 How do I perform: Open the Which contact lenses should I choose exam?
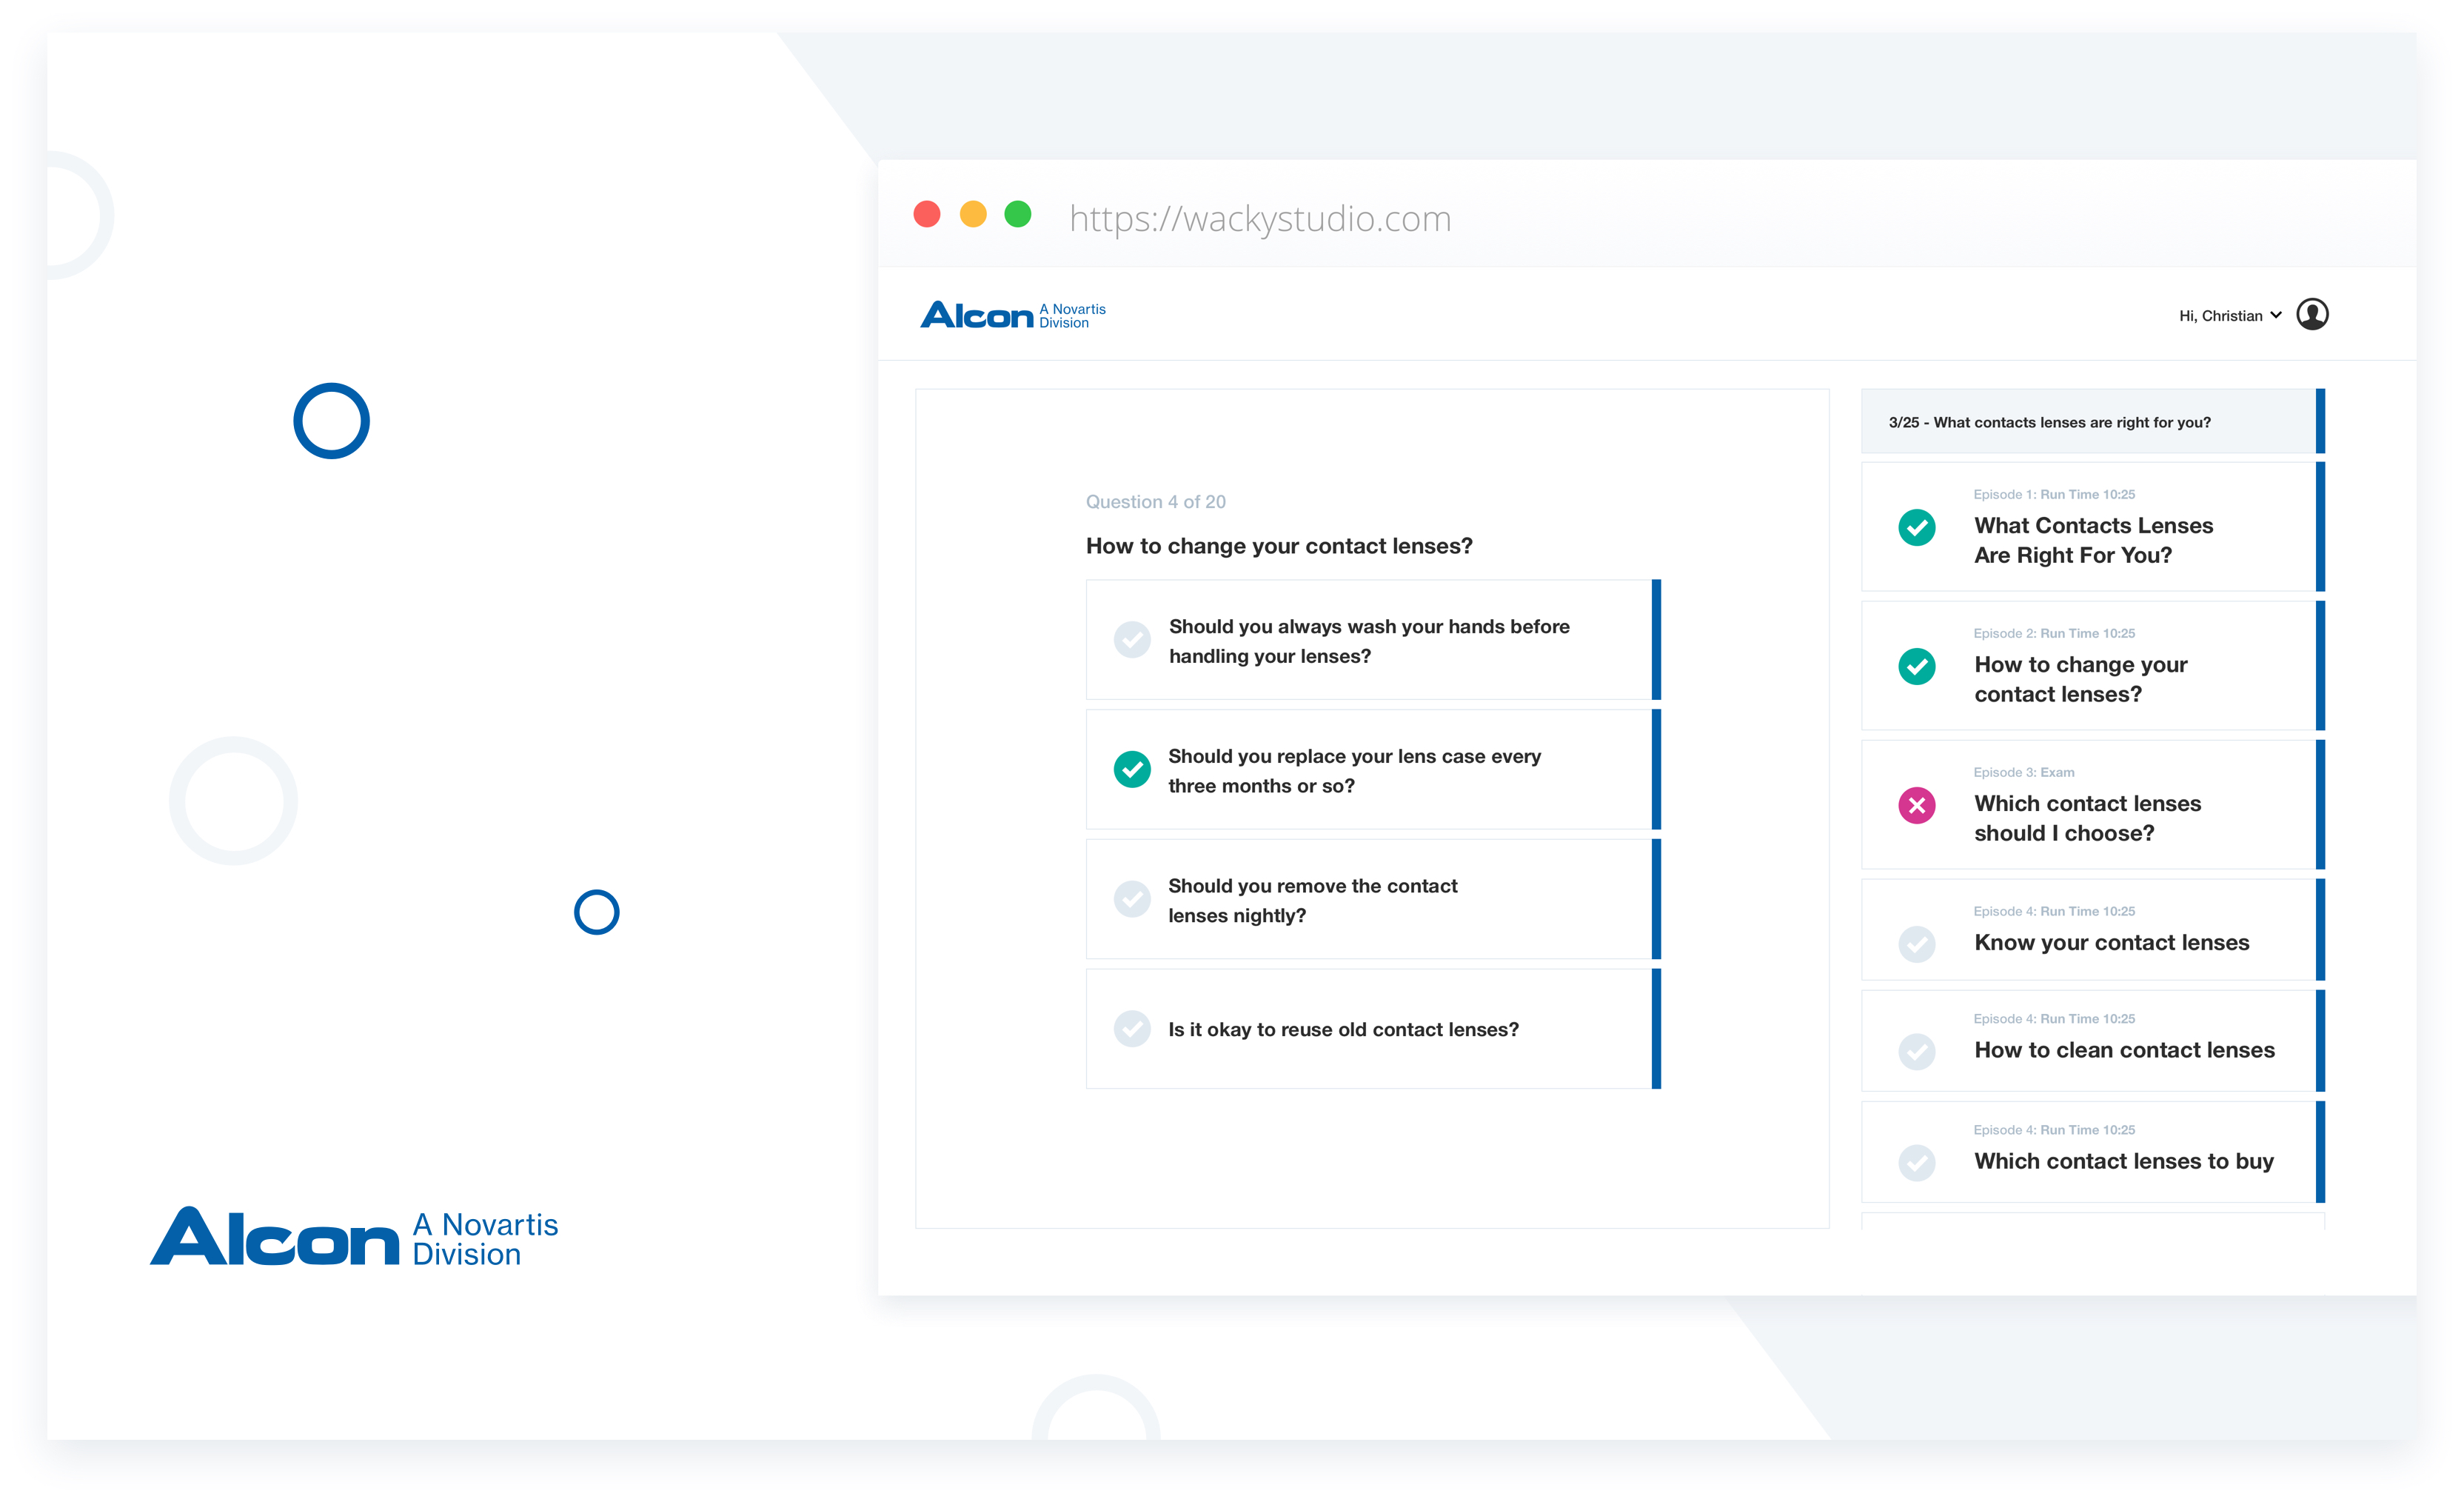(2086, 818)
